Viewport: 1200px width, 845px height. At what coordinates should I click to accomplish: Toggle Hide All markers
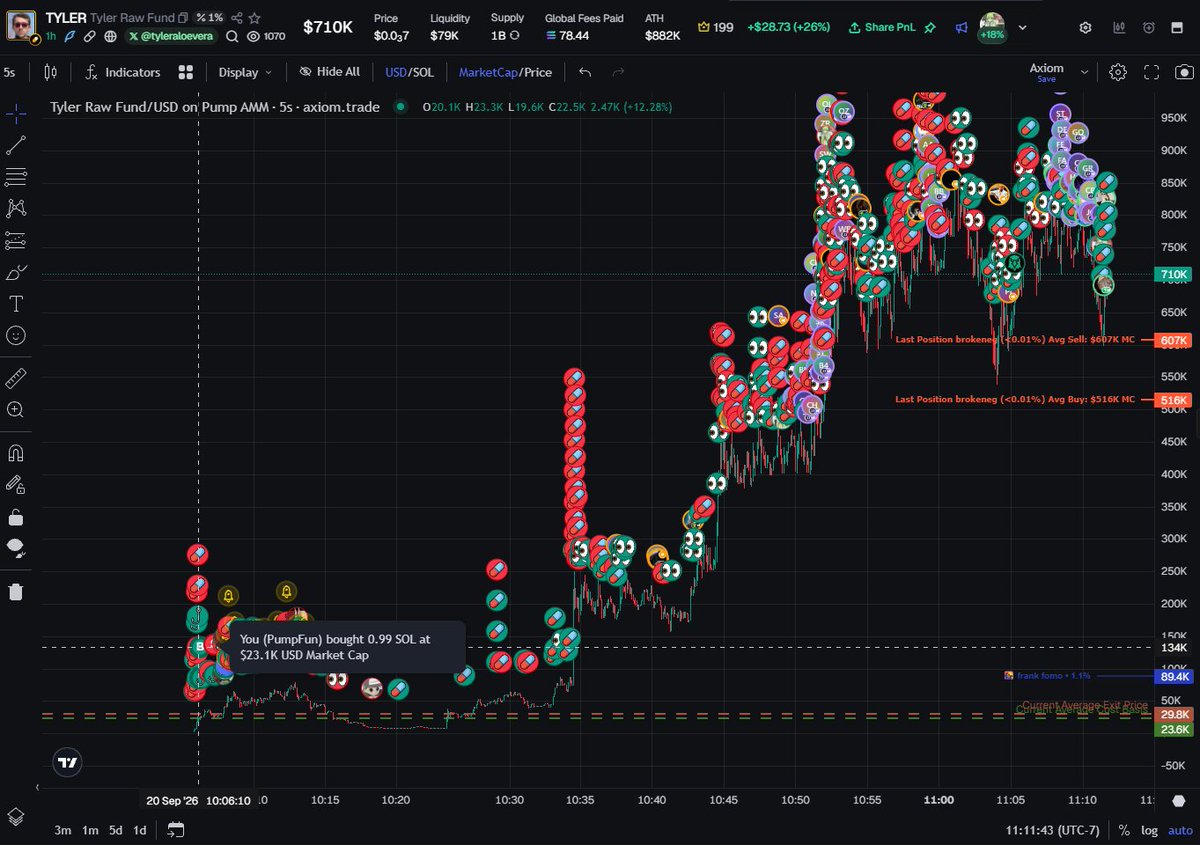coord(329,72)
